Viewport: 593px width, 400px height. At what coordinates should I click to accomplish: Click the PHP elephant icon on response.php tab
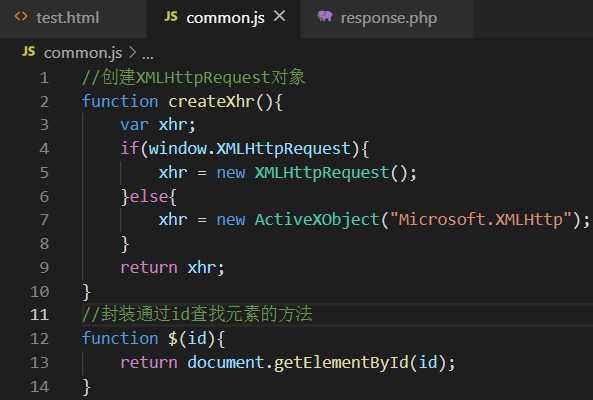[325, 16]
